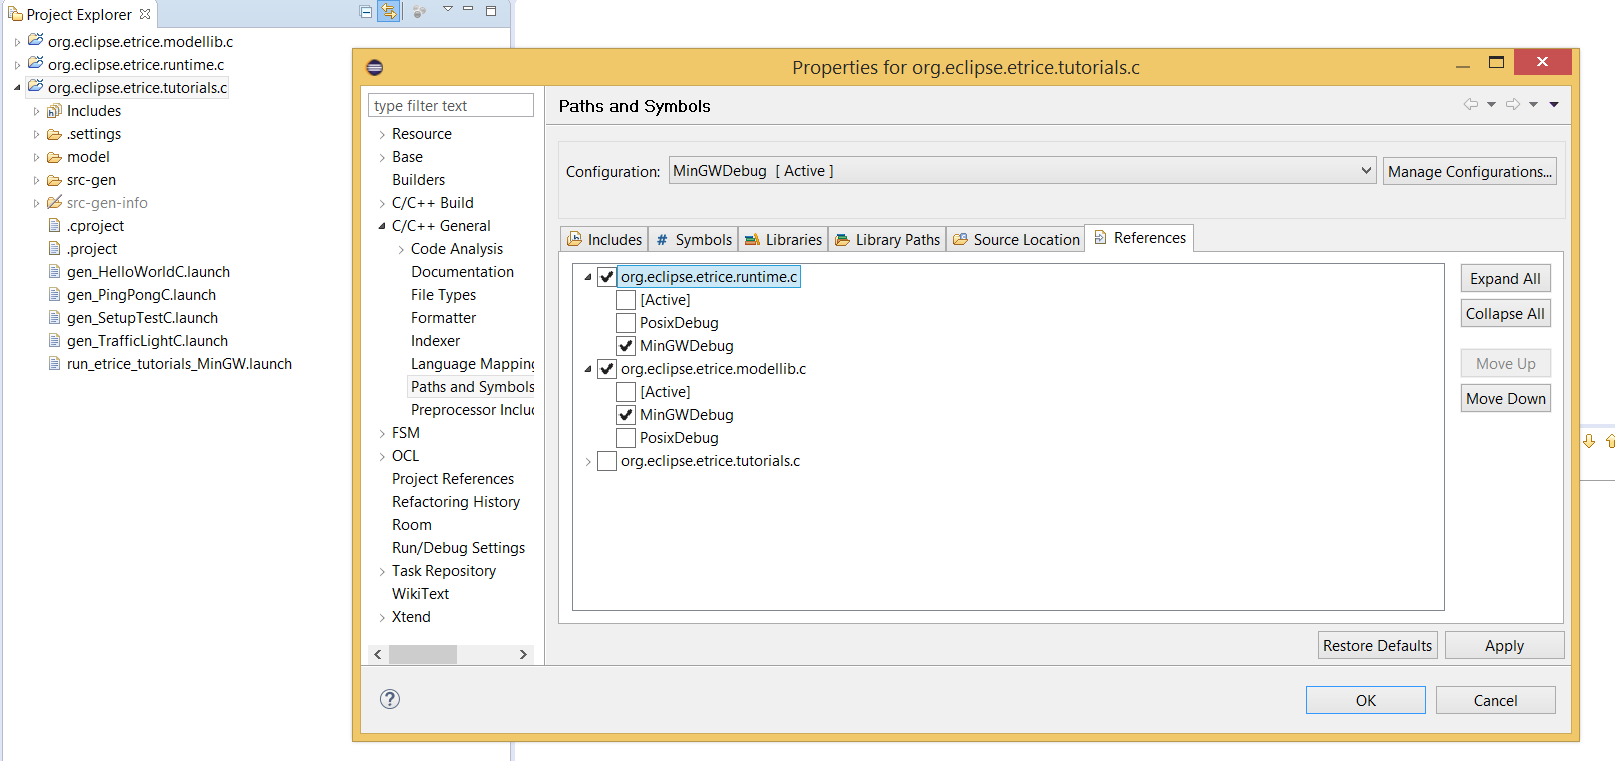
Task: Go forward using the navigation forward arrow
Action: [x=1513, y=104]
